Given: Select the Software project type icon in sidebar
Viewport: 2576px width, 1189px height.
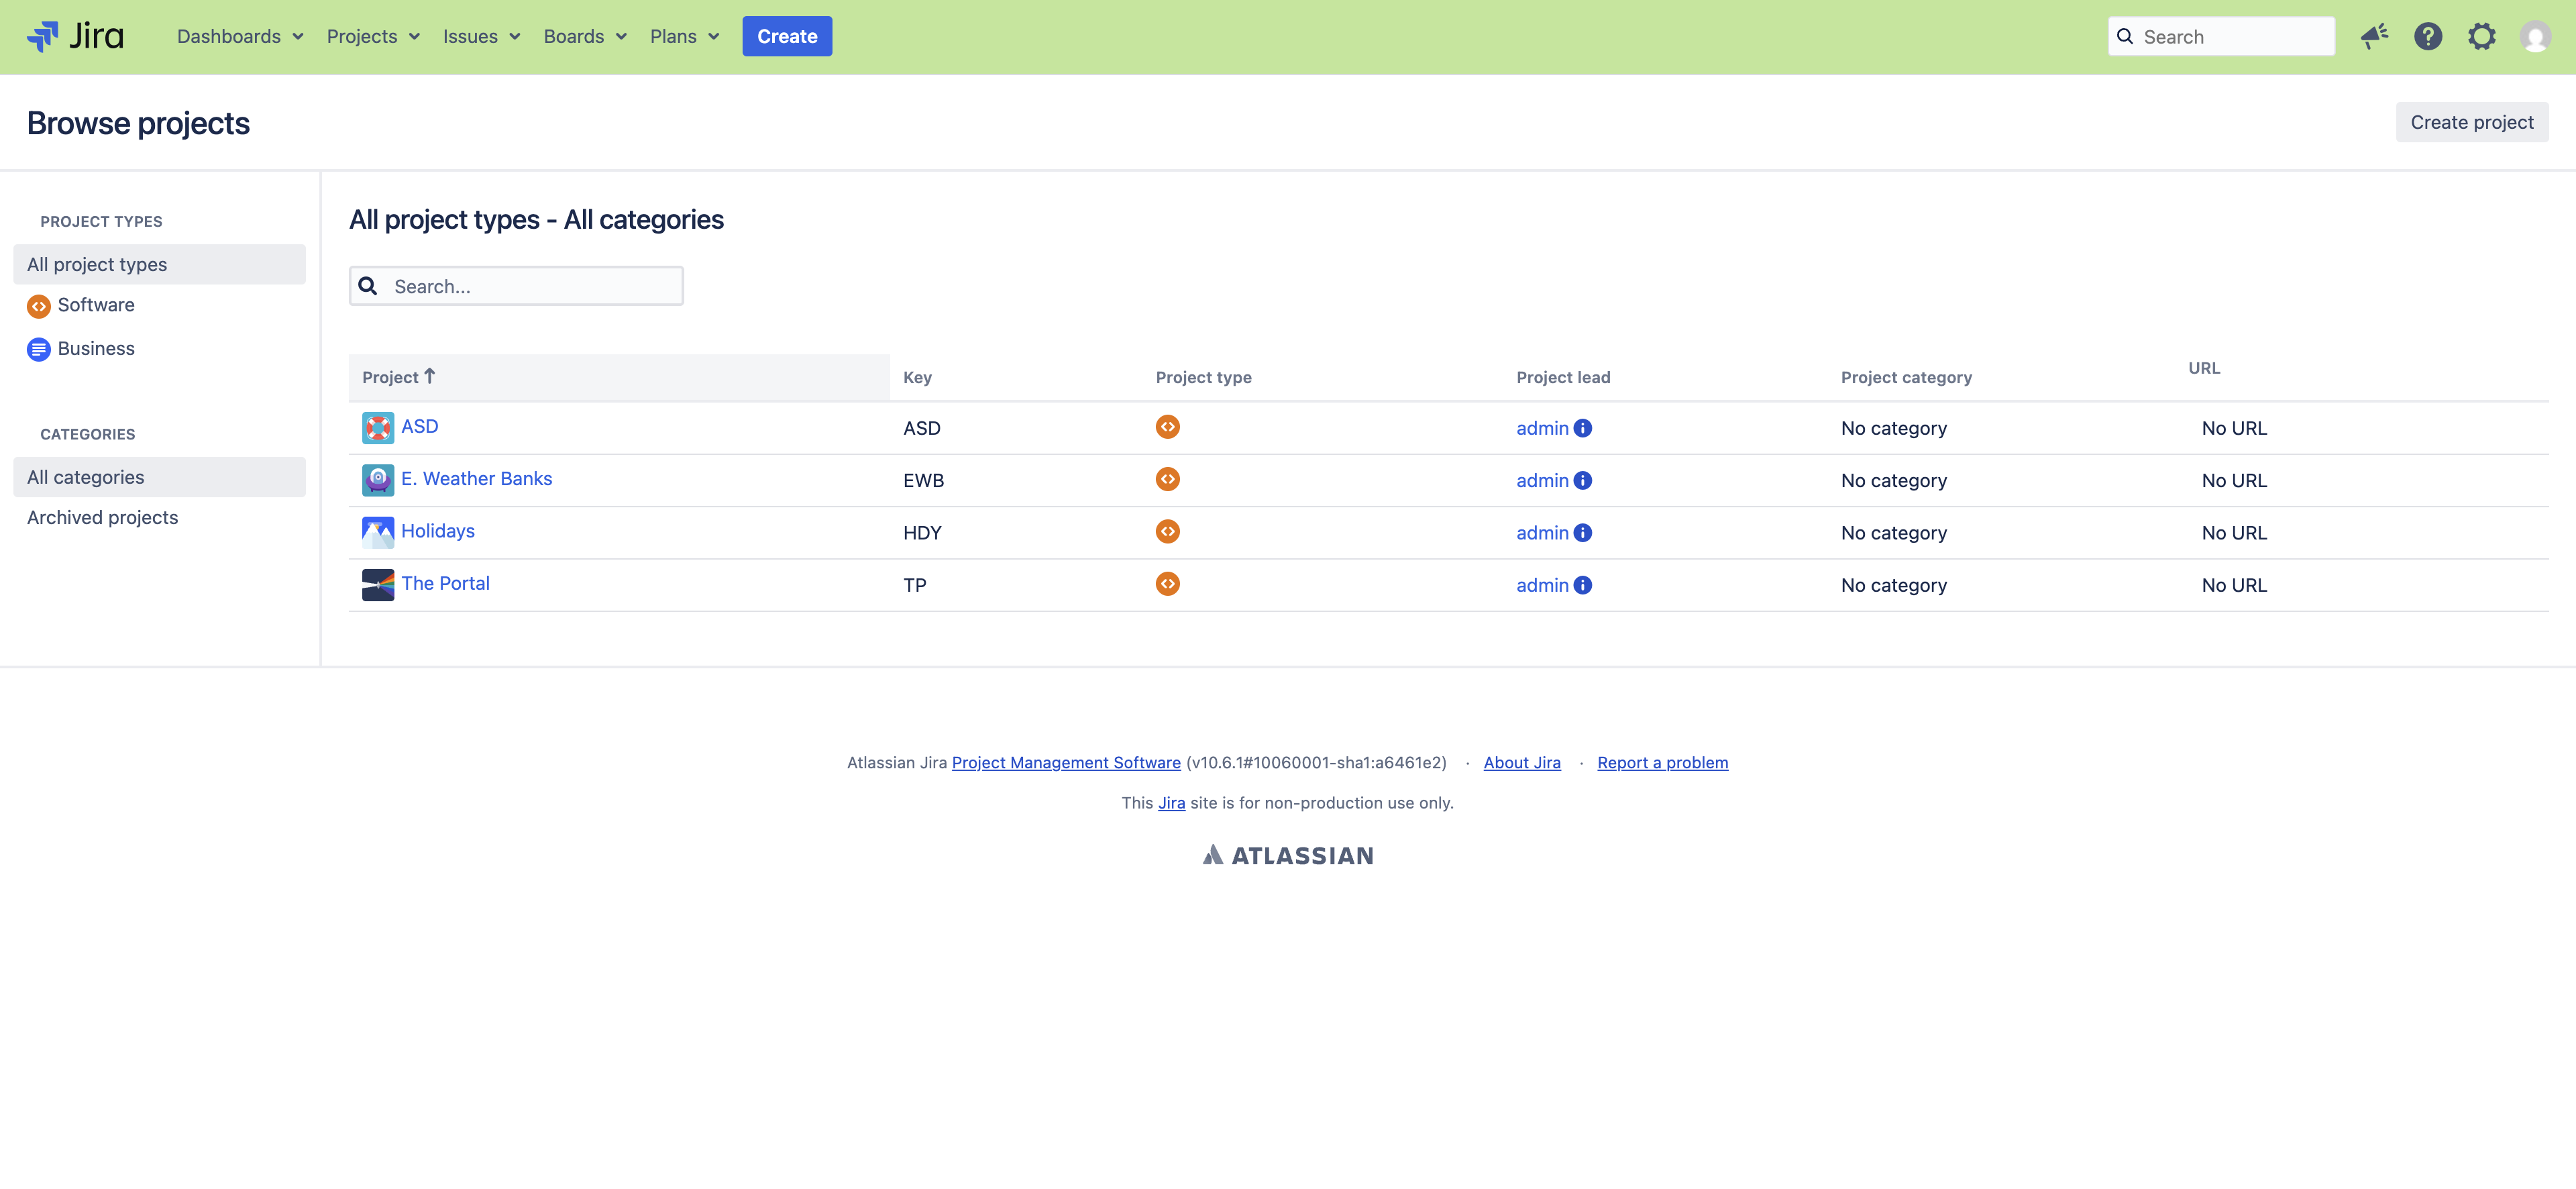Looking at the screenshot, I should pyautogui.click(x=38, y=306).
